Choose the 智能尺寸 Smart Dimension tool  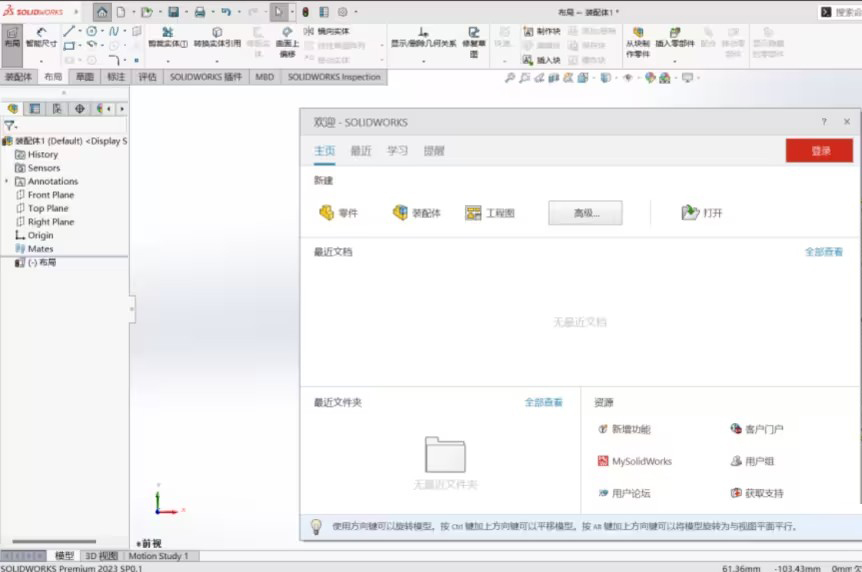(x=41, y=37)
